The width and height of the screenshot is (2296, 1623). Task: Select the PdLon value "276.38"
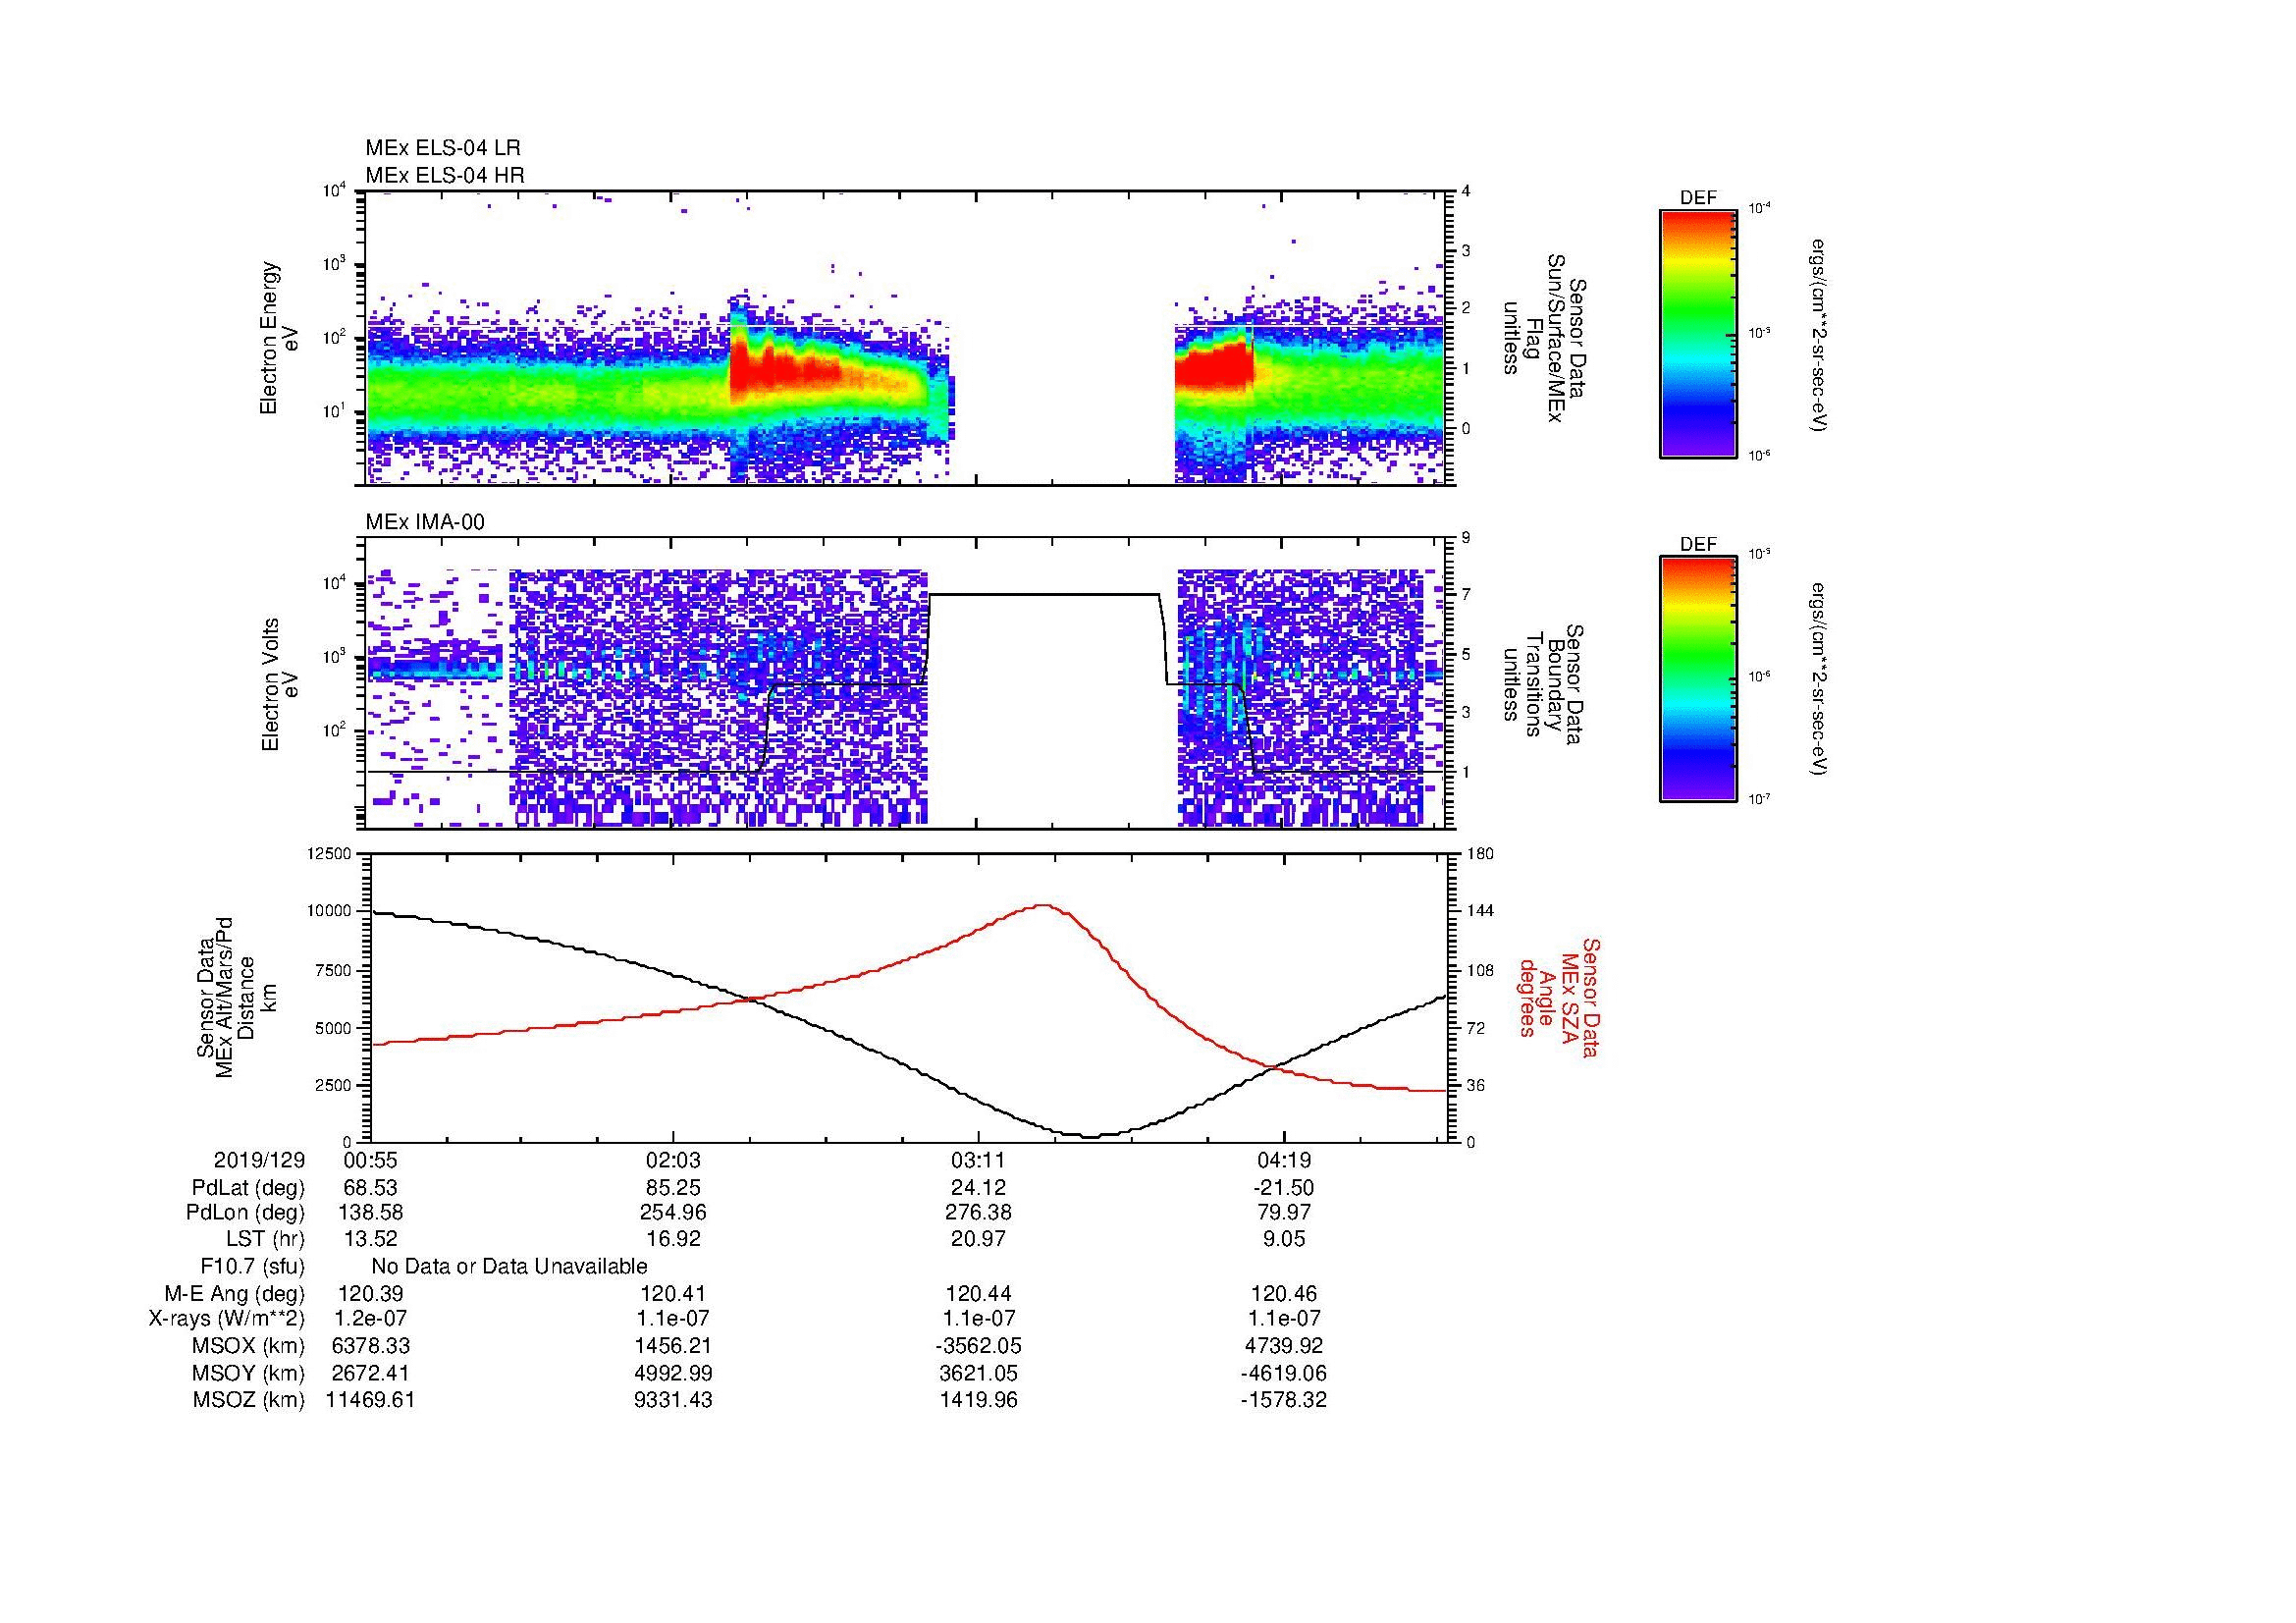978,1213
